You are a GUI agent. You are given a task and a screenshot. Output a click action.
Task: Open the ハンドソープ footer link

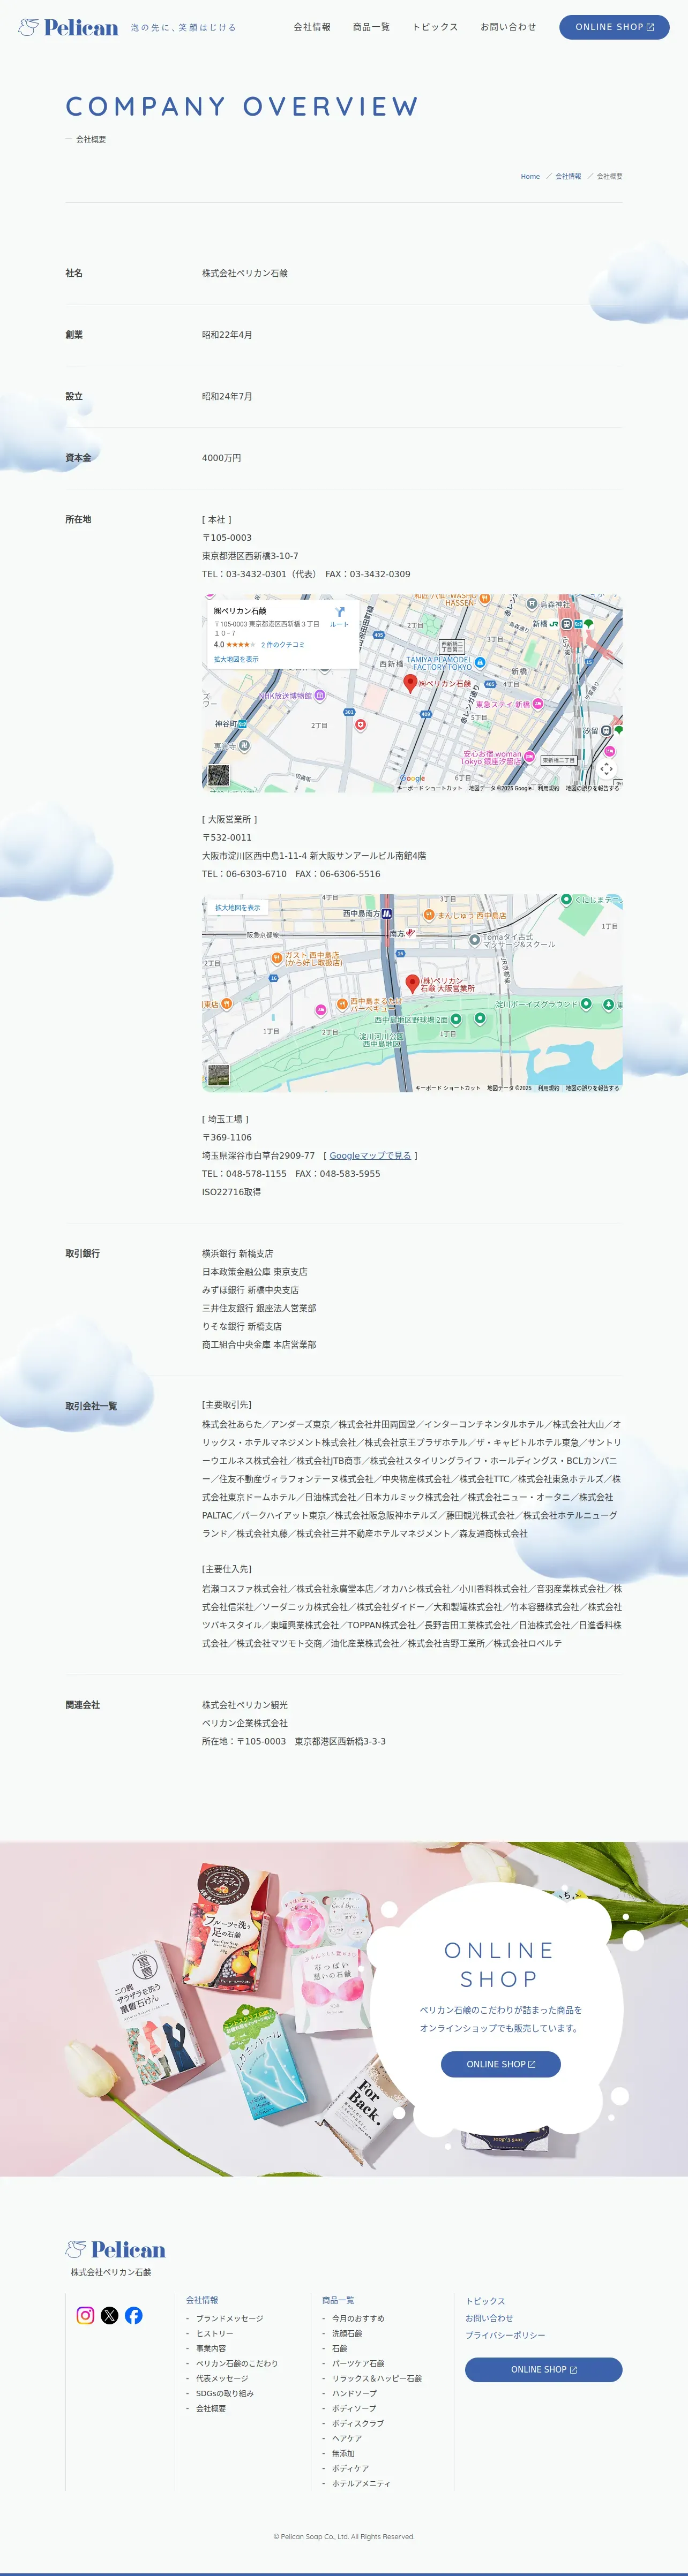(x=355, y=2393)
